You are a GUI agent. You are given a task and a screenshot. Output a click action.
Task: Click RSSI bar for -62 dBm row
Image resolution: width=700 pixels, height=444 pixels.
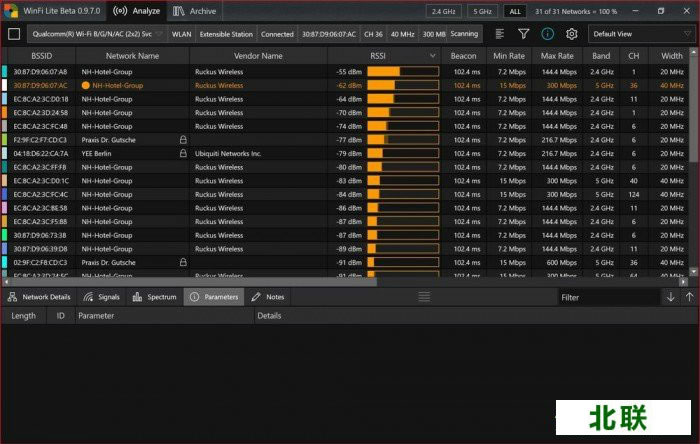click(x=403, y=85)
